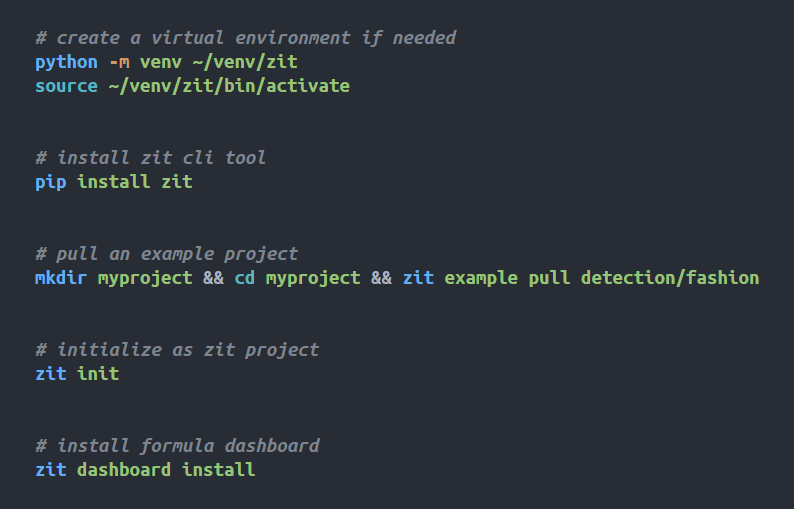Click the init argument in 'zit init'
This screenshot has height=509, width=794.
(x=98, y=374)
